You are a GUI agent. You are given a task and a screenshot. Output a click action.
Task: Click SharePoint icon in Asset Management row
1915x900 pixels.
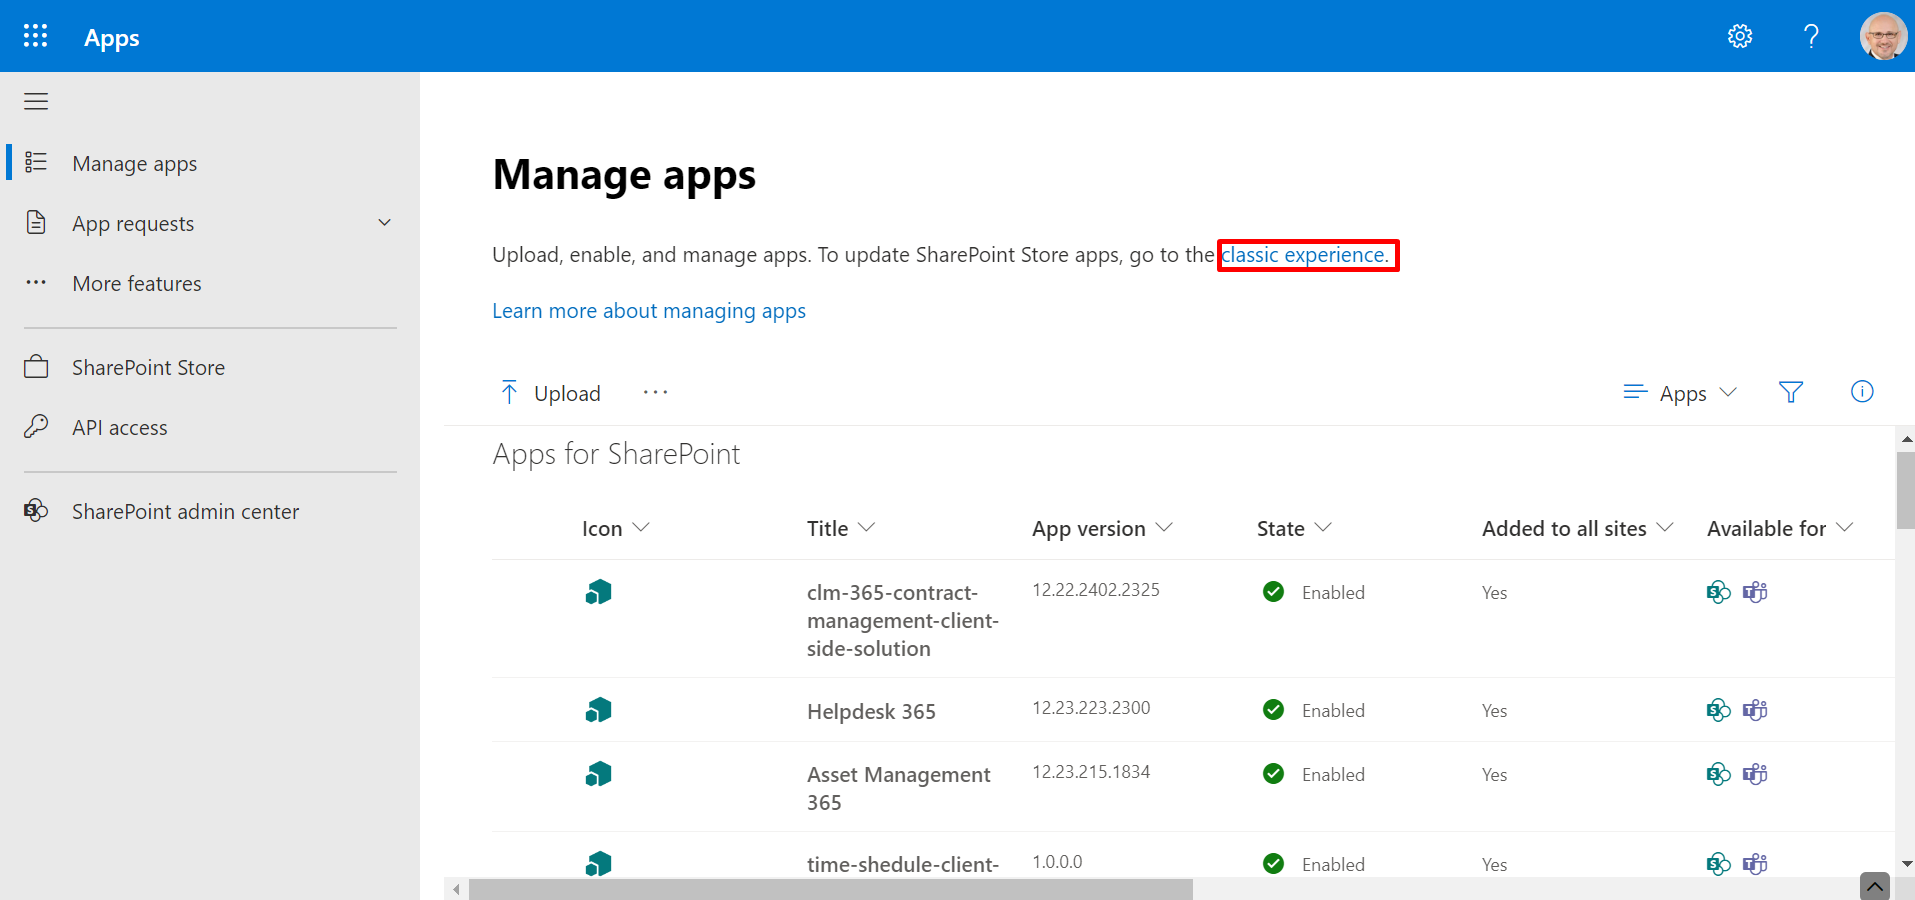pos(1718,774)
